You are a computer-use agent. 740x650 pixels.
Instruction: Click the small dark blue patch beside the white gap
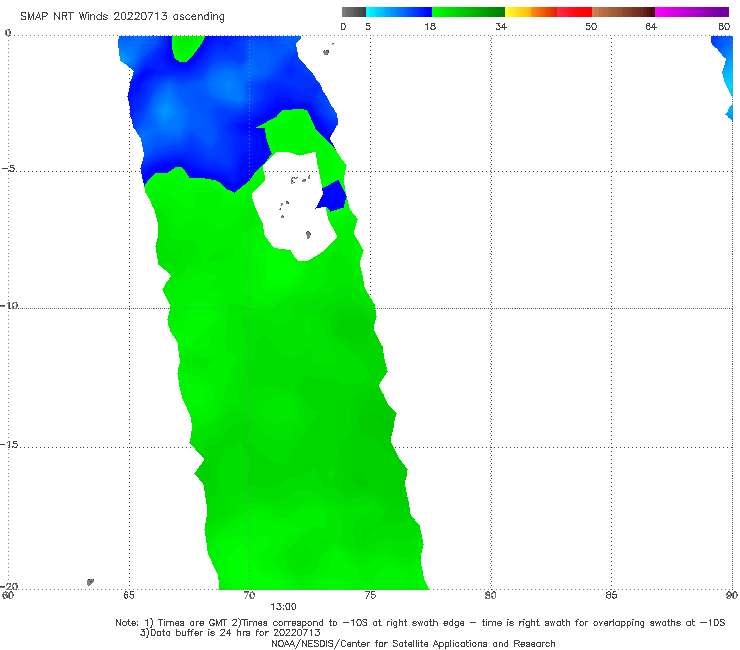332,196
